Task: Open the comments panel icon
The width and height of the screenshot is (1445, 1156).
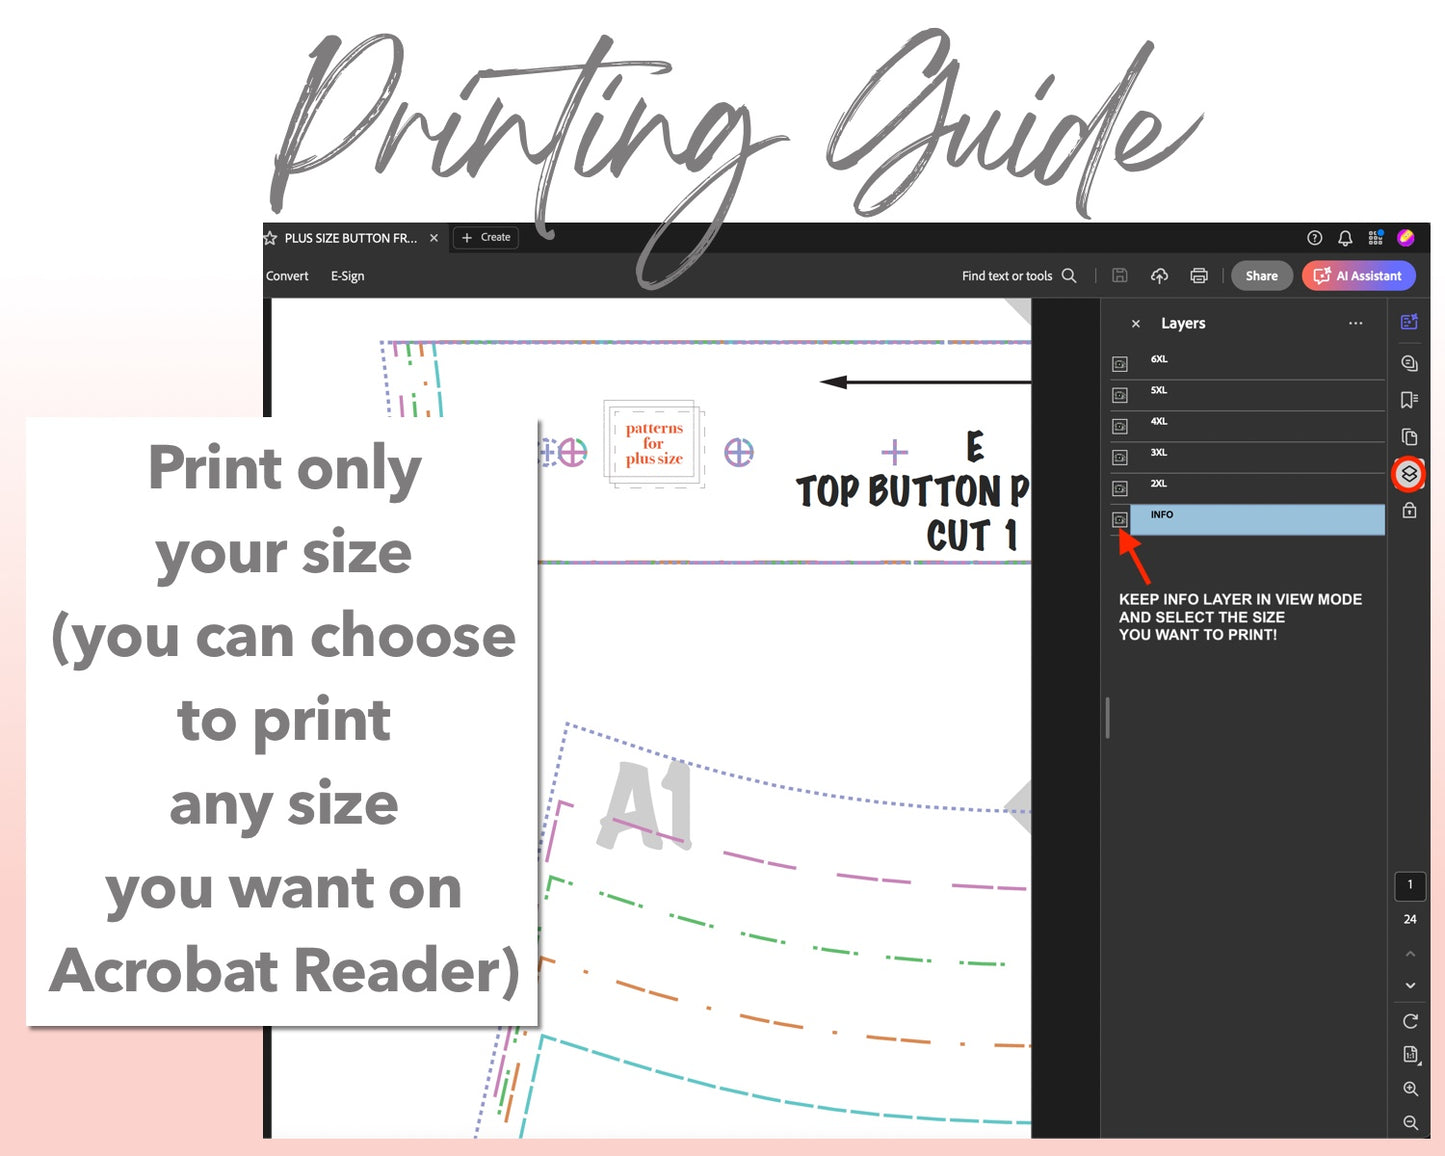Action: click(1409, 363)
